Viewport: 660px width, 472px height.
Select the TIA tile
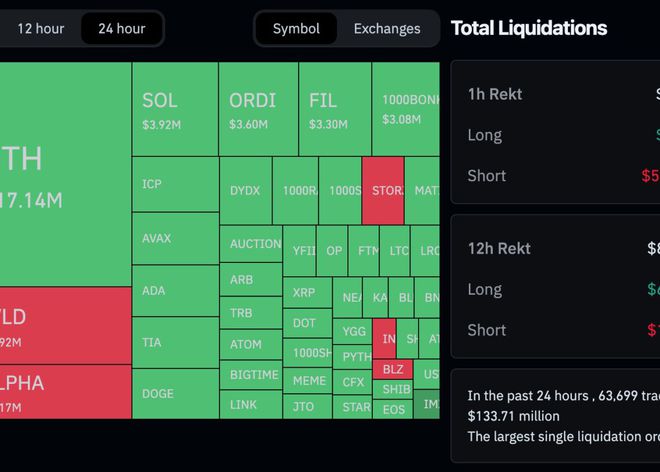(176, 343)
